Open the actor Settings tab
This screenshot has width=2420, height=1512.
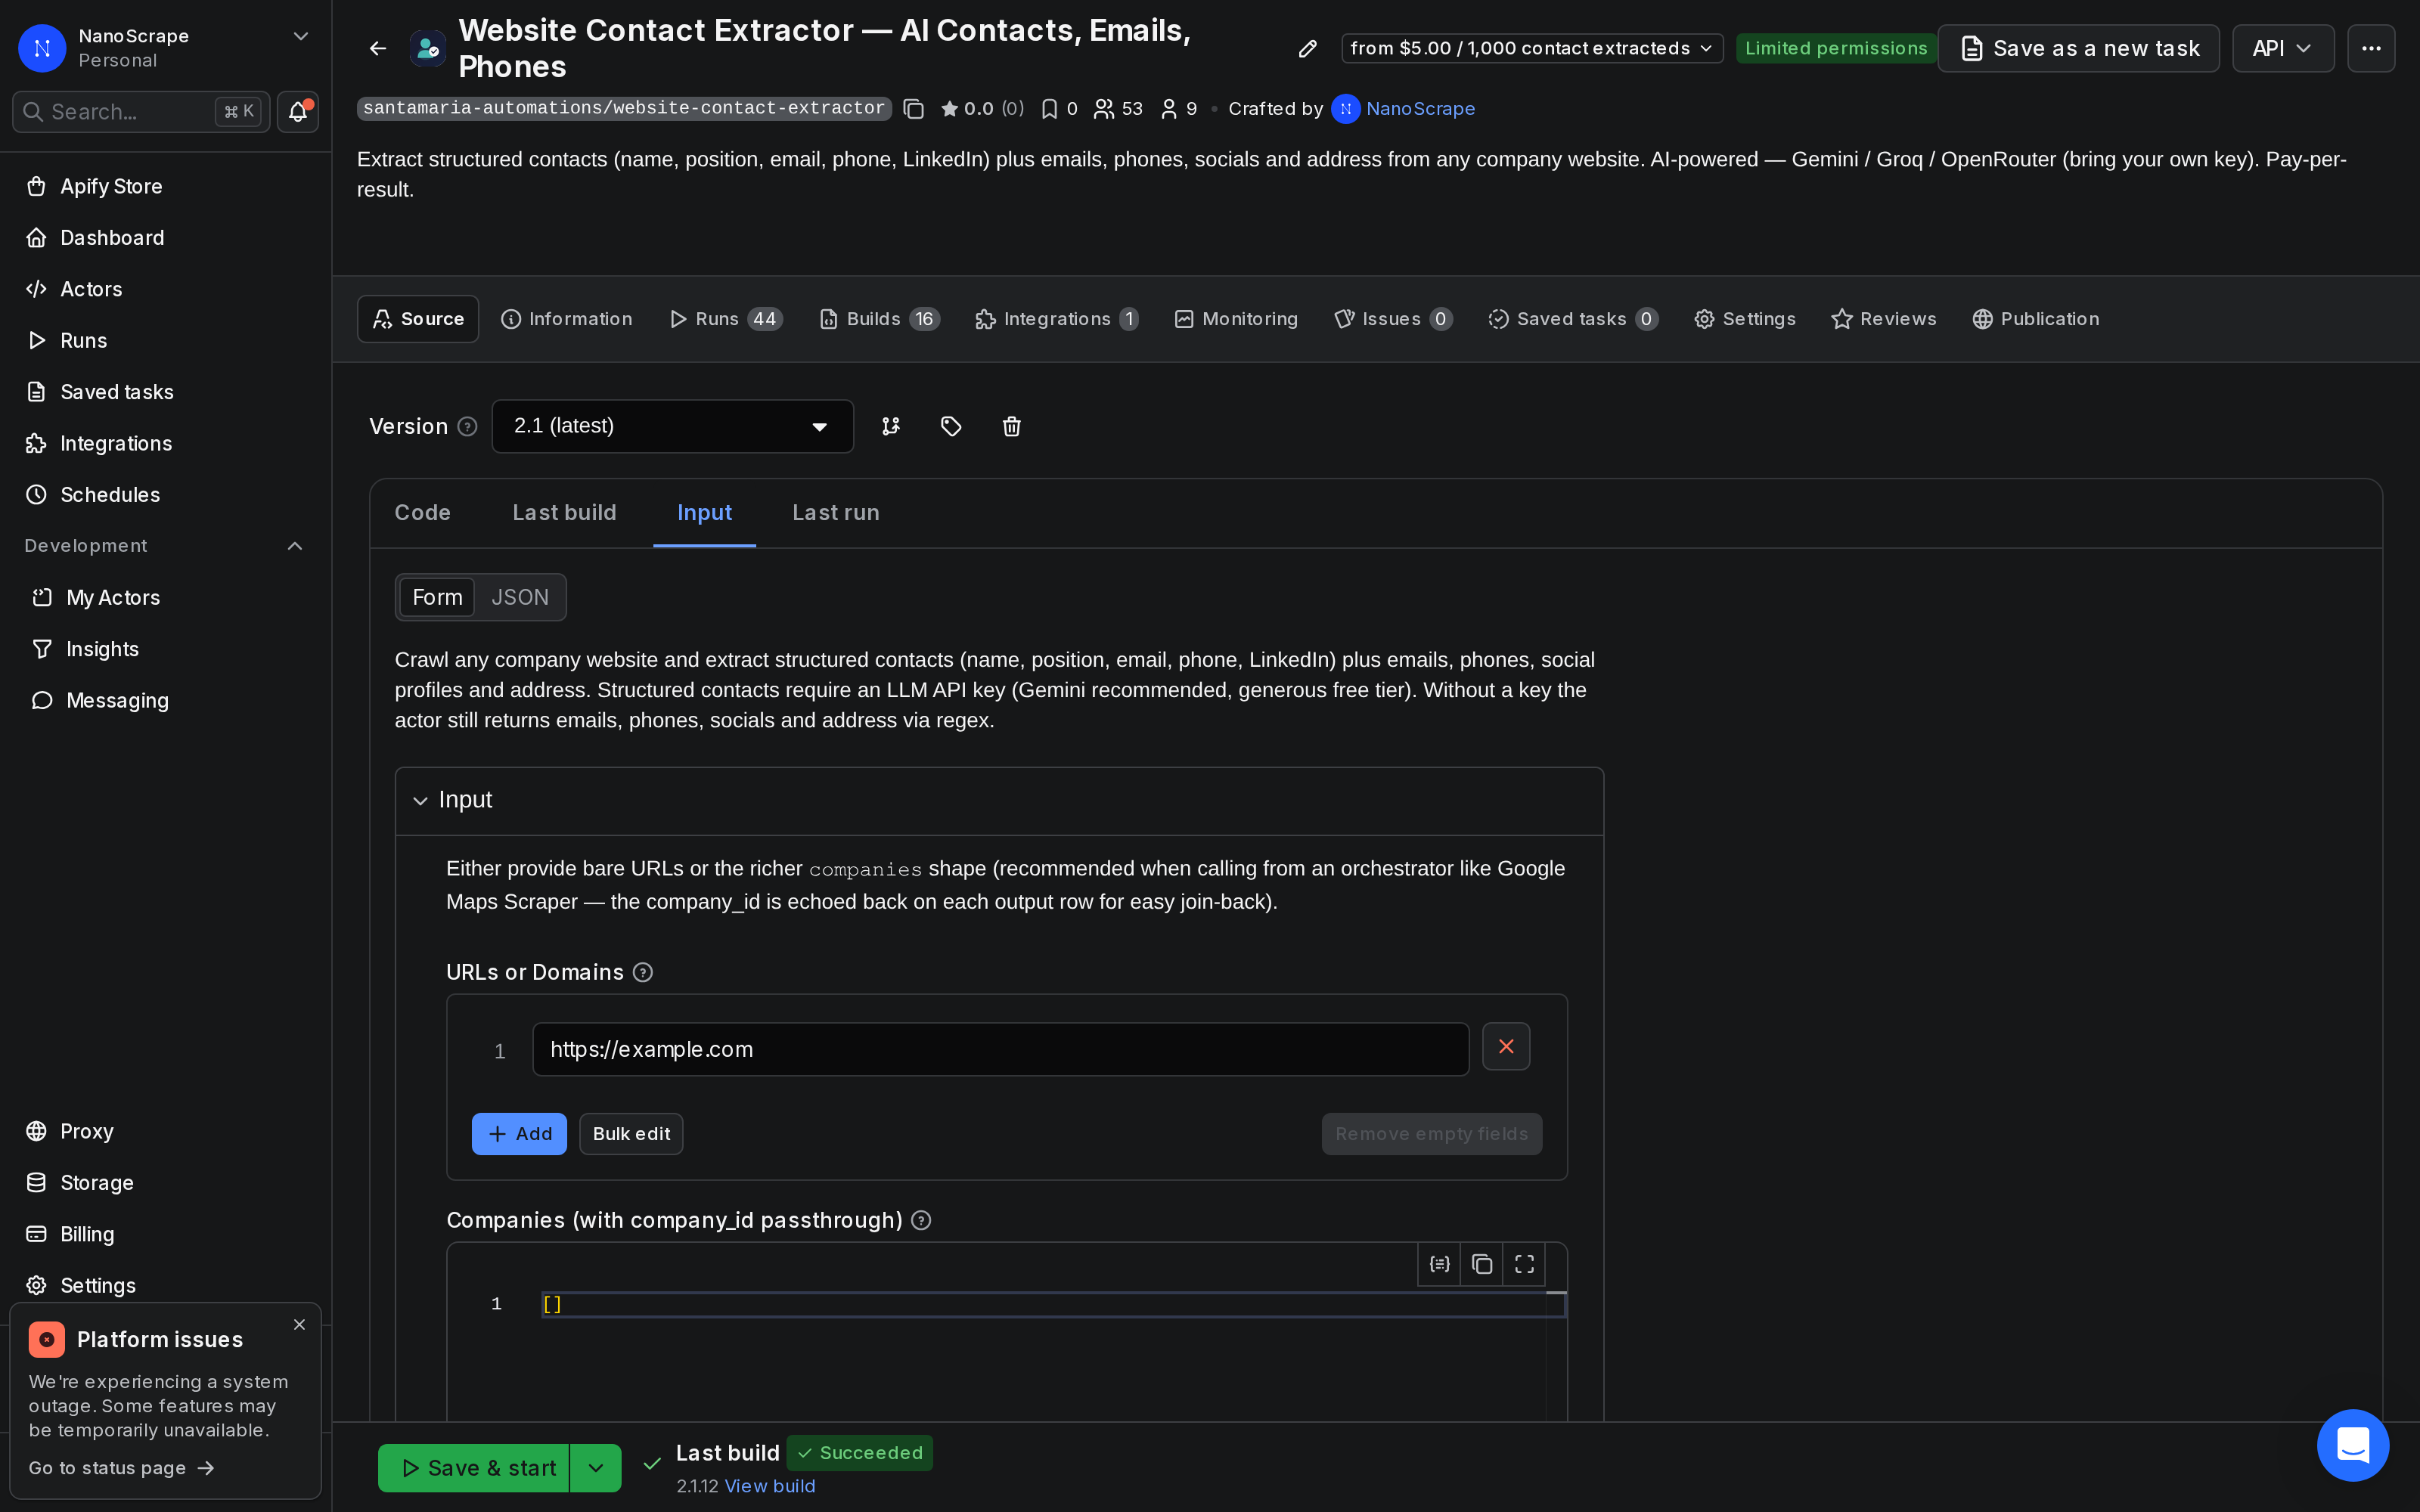[x=1745, y=319]
